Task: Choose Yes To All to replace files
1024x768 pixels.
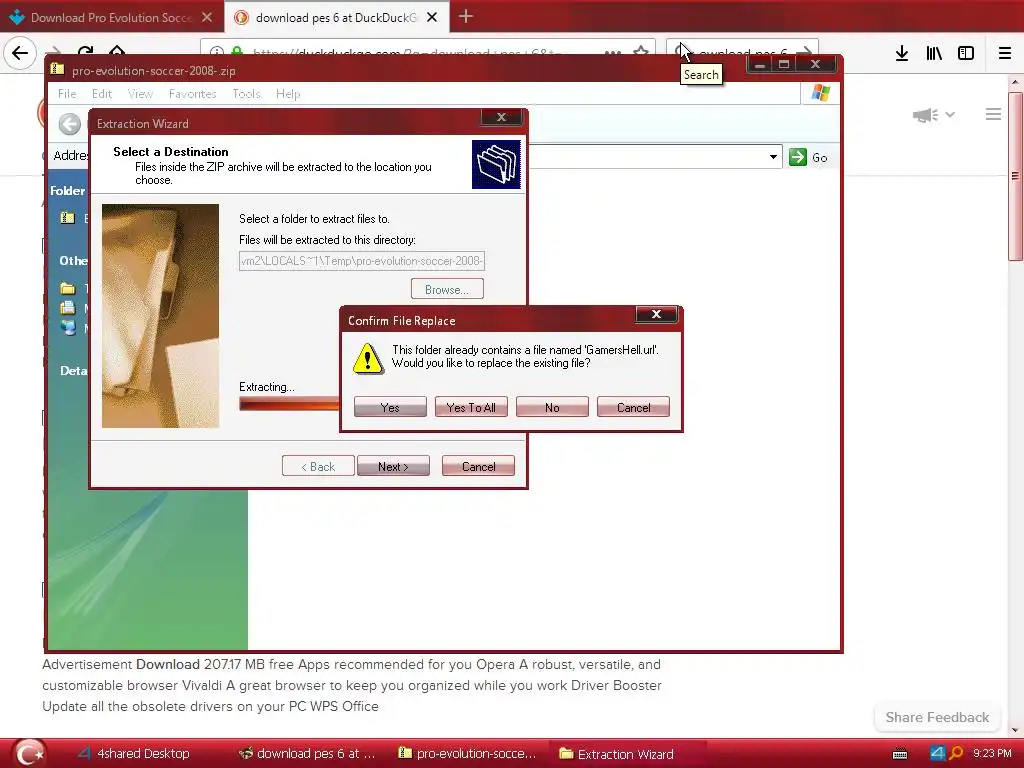Action: (x=471, y=407)
